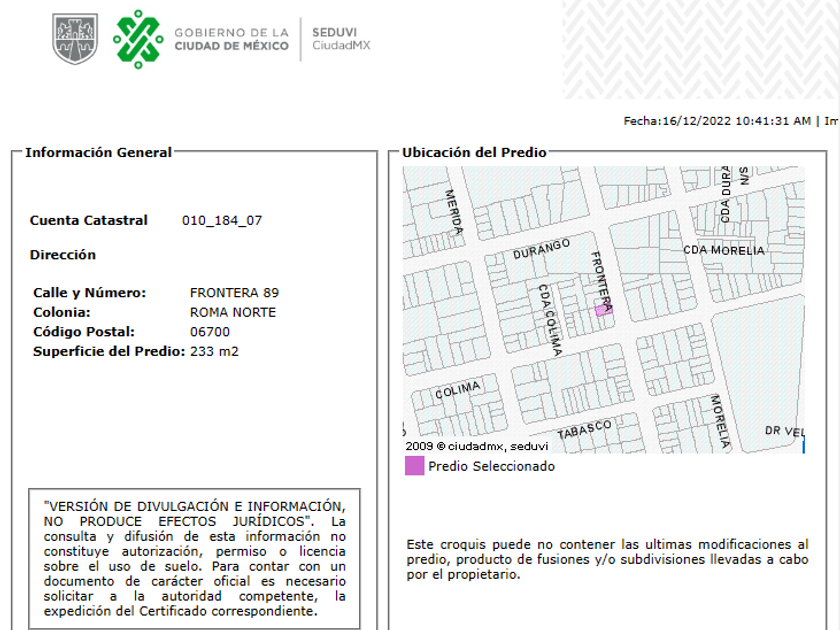
Task: Click the CDA MORELIA street label on map
Action: (x=724, y=250)
